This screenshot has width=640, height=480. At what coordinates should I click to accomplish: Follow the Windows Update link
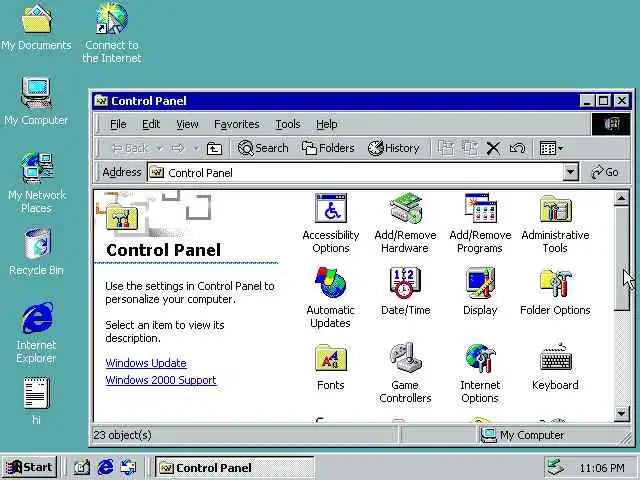(x=146, y=363)
